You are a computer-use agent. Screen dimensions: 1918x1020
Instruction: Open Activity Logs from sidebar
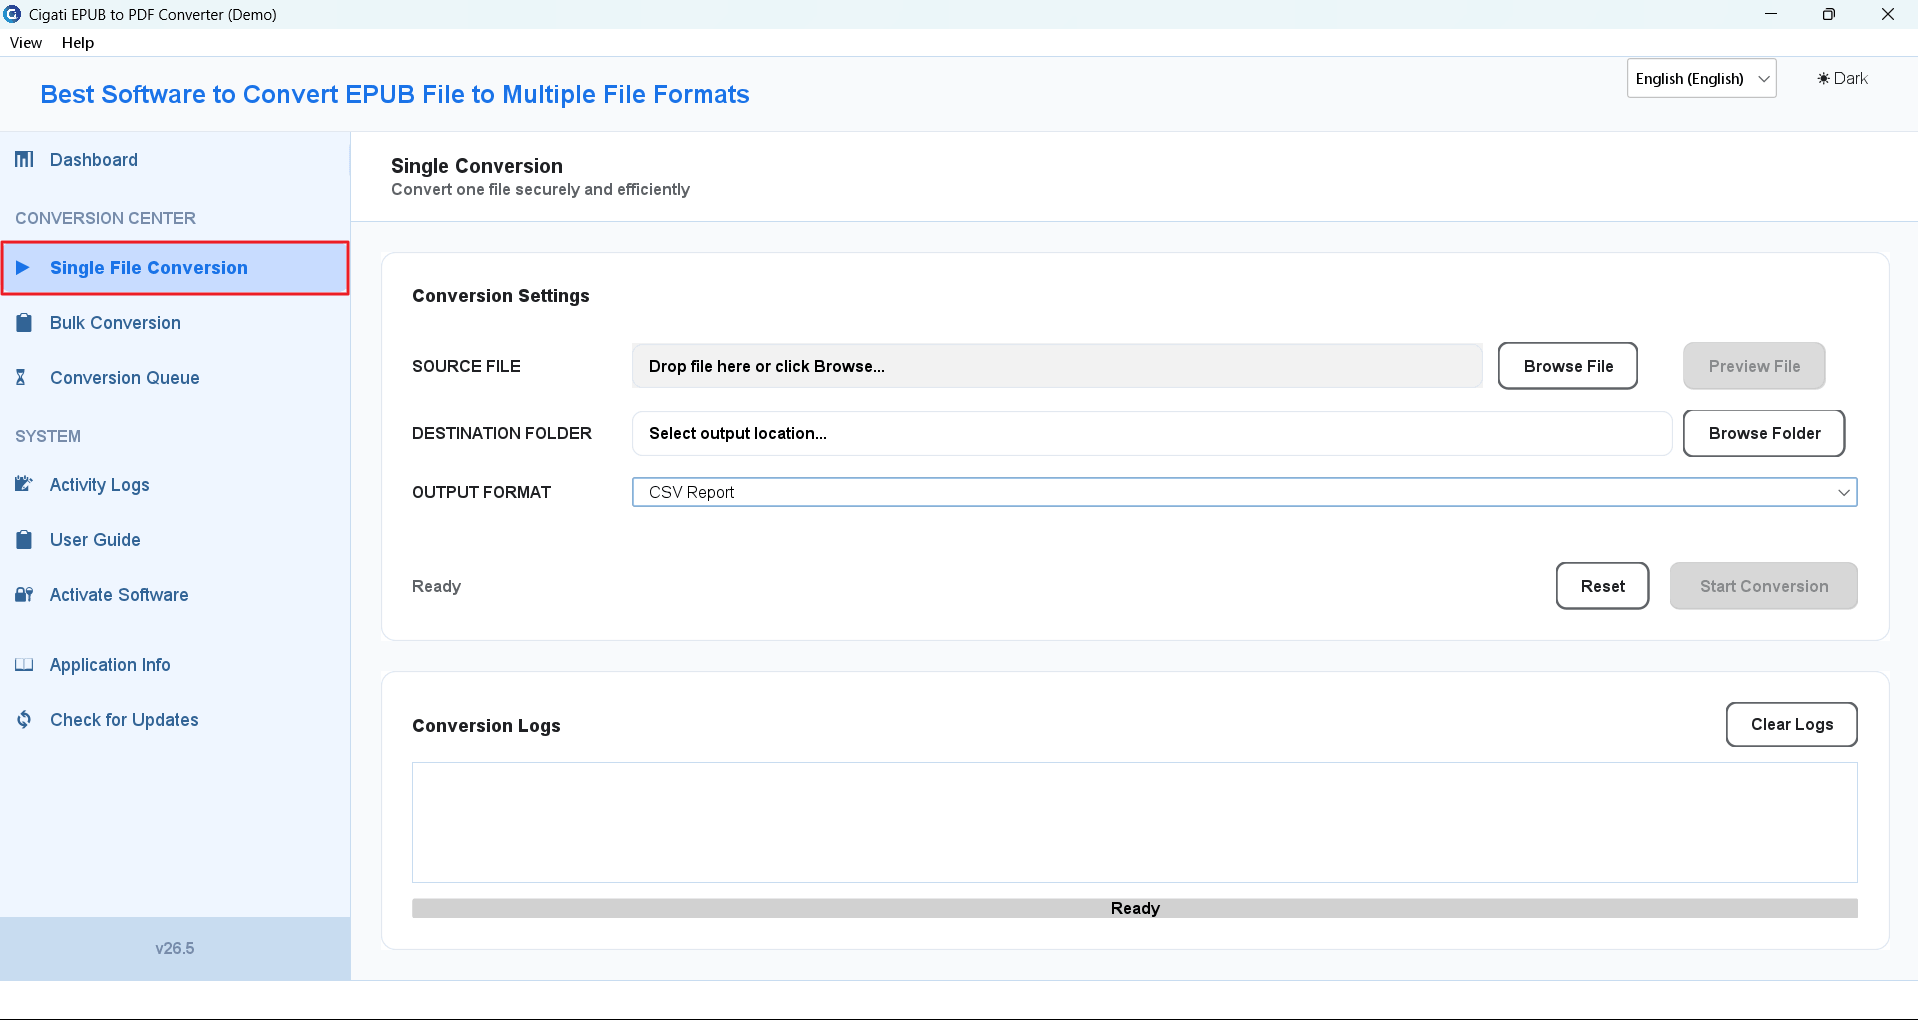tap(175, 485)
